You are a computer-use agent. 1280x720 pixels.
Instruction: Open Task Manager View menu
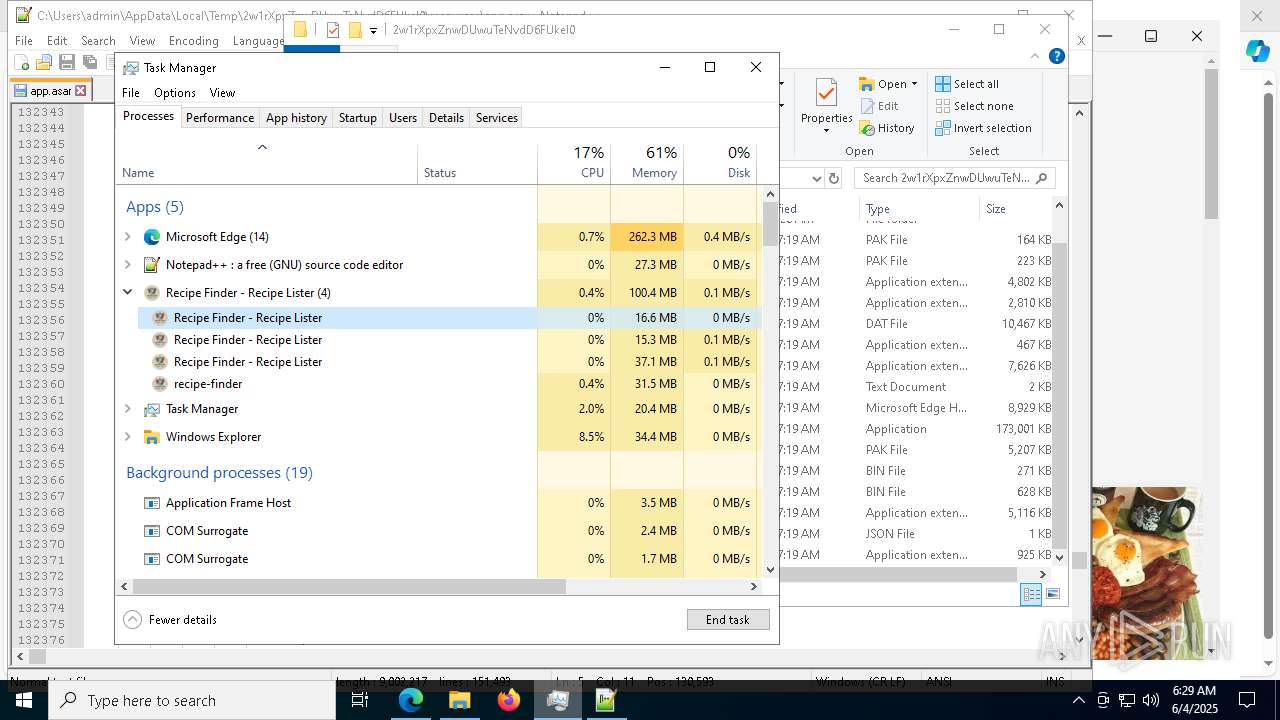tap(222, 93)
